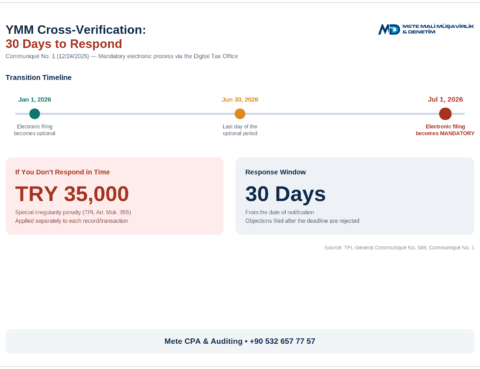Select the red Jul 1, 2026 timeline dot
480x369 pixels.
pos(445,114)
